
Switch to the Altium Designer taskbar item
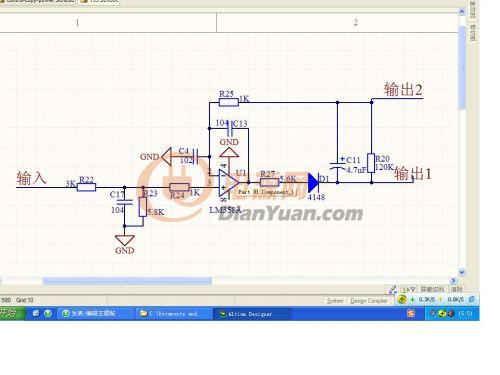tap(252, 314)
